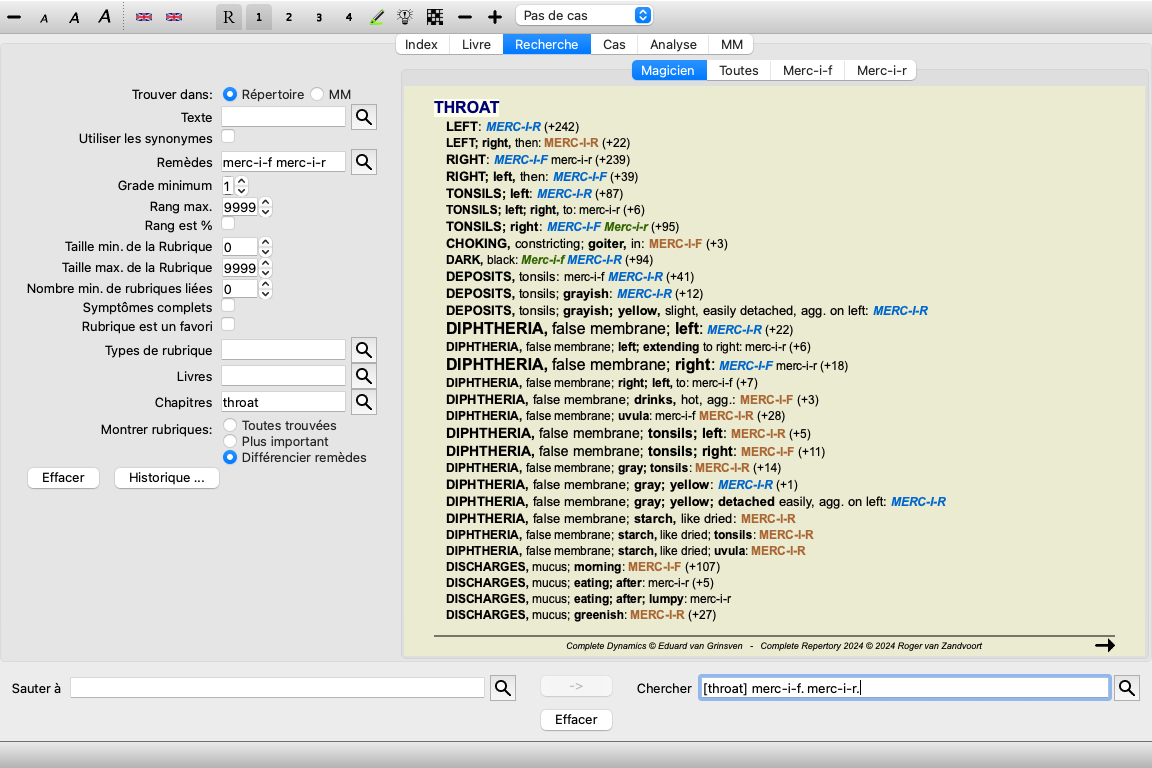Click the search icon next to Chercher field
This screenshot has height=768, width=1152.
coord(1126,688)
